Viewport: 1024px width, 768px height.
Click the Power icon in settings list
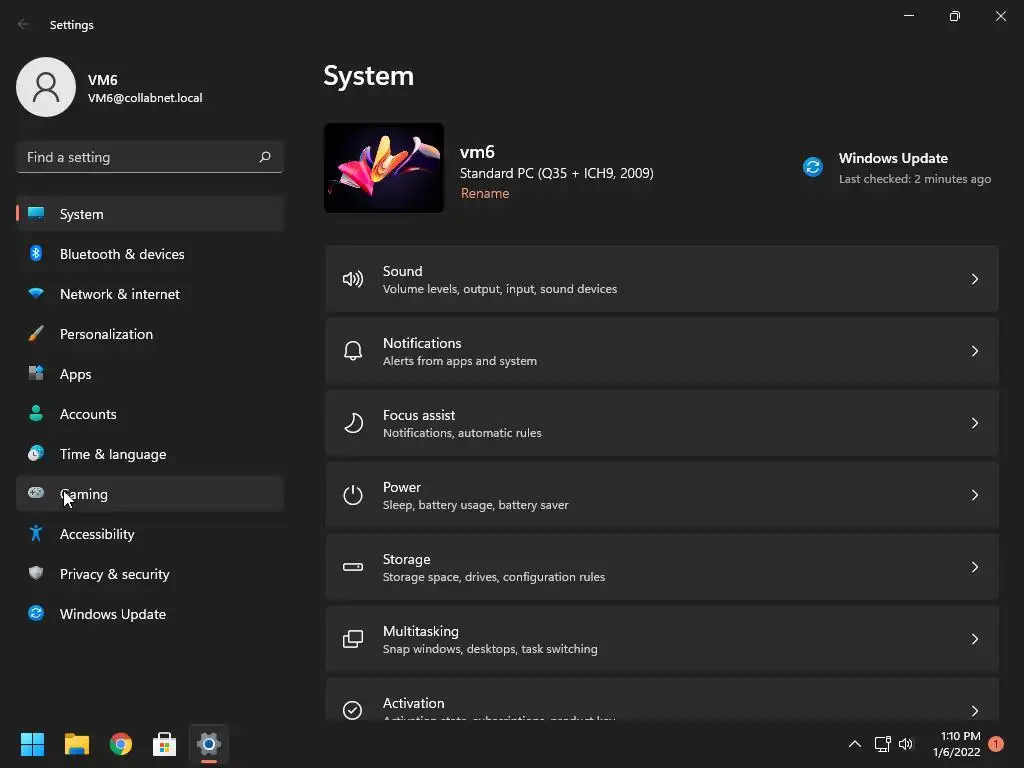point(353,495)
